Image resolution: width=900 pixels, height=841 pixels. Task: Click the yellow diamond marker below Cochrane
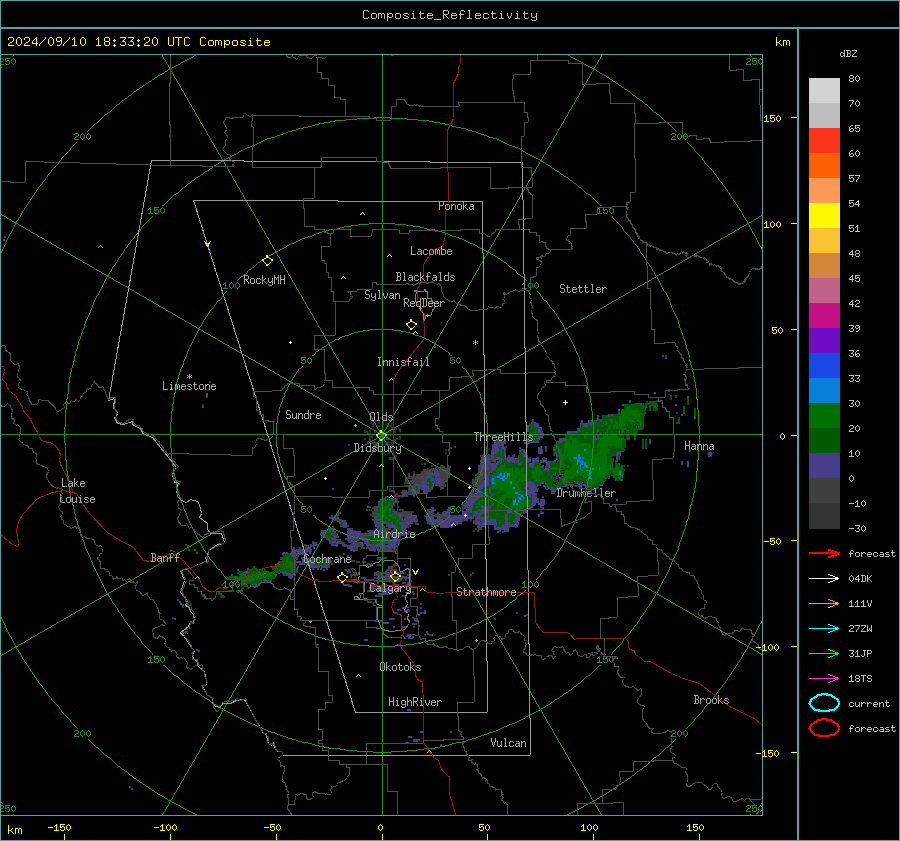(x=343, y=578)
